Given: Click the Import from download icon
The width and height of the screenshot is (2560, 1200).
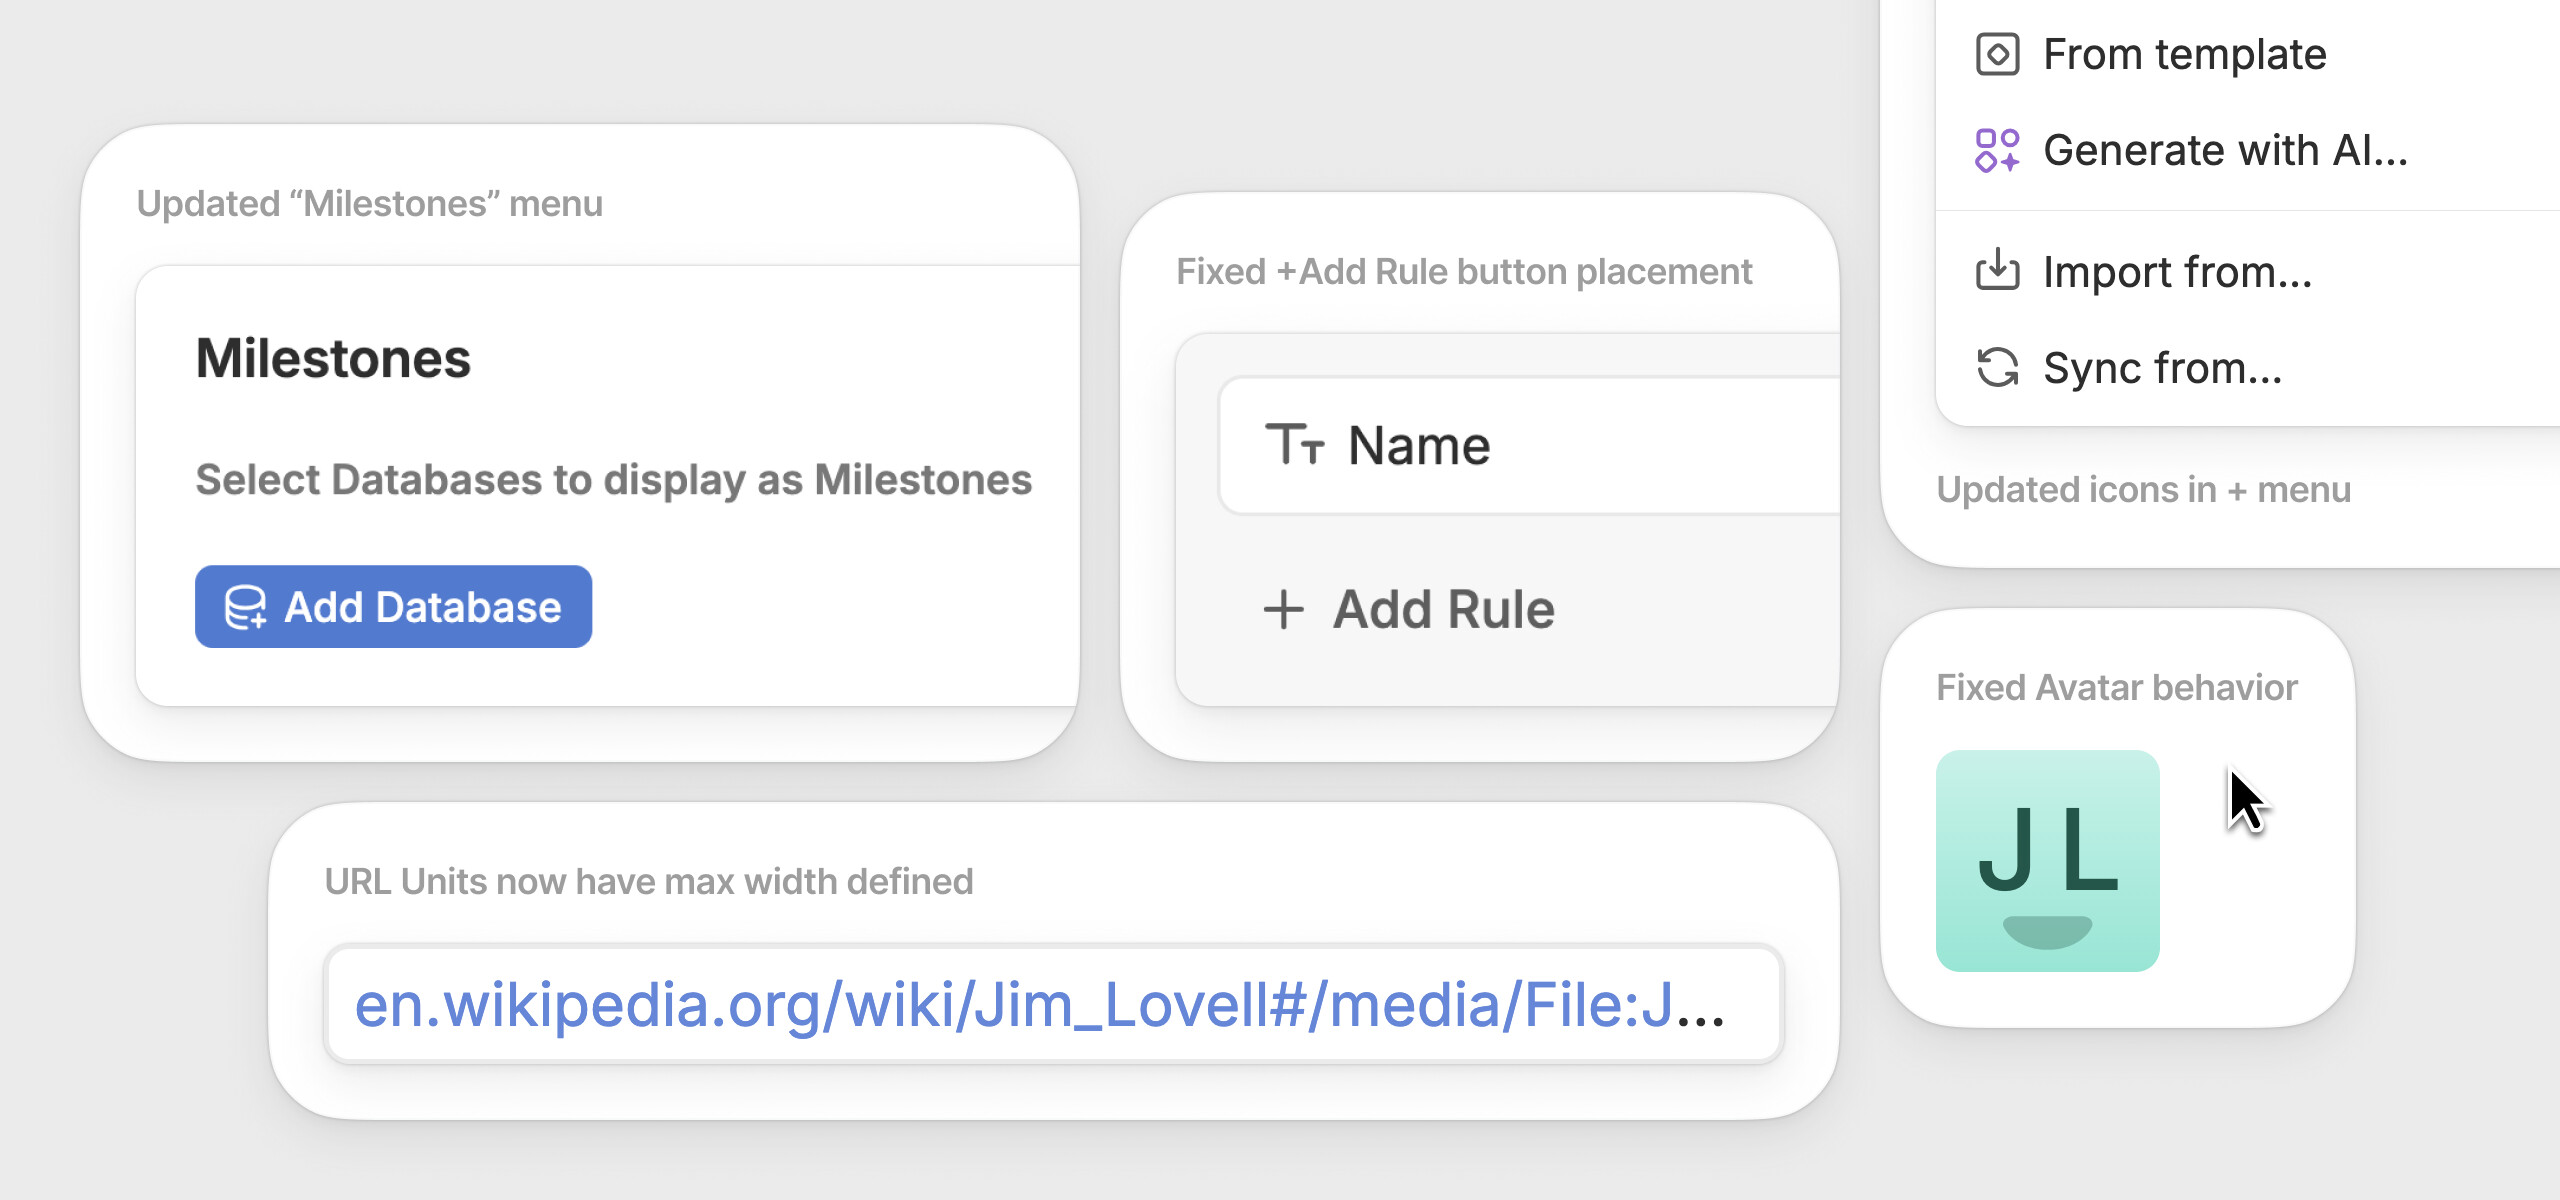Looking at the screenshot, I should click(x=1997, y=270).
